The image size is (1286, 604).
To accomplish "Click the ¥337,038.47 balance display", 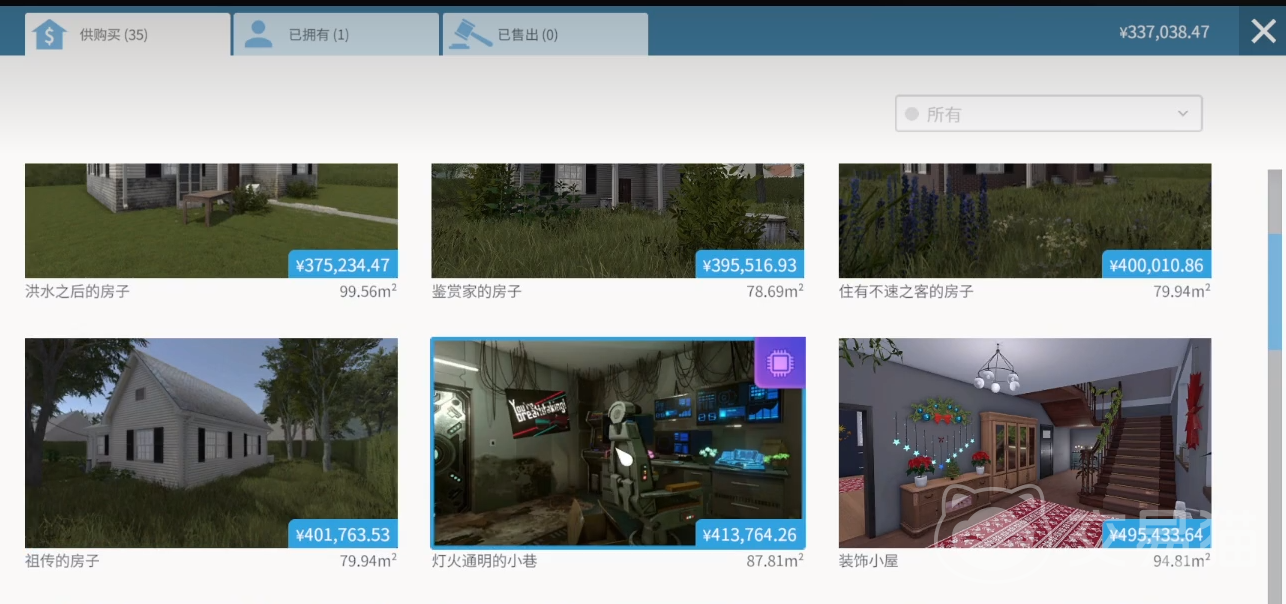I will point(1164,32).
